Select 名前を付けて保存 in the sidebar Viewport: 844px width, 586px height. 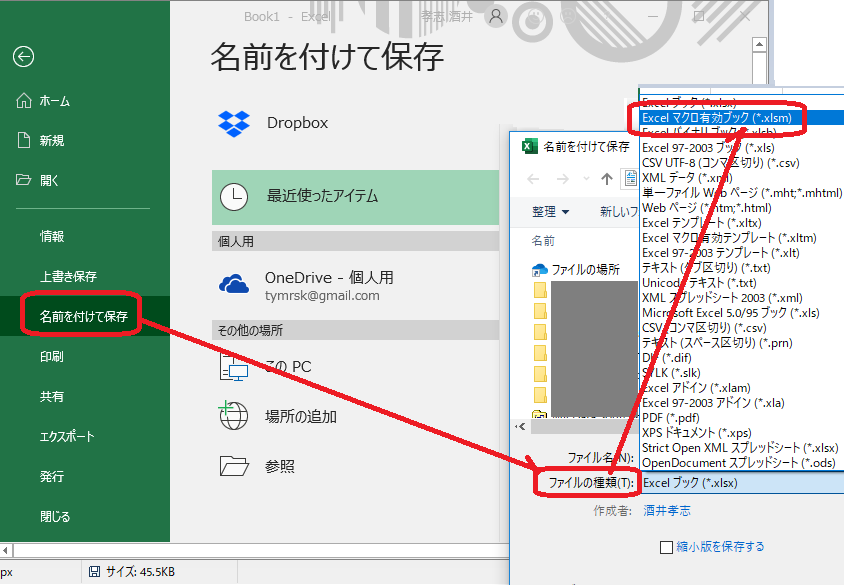click(x=83, y=316)
